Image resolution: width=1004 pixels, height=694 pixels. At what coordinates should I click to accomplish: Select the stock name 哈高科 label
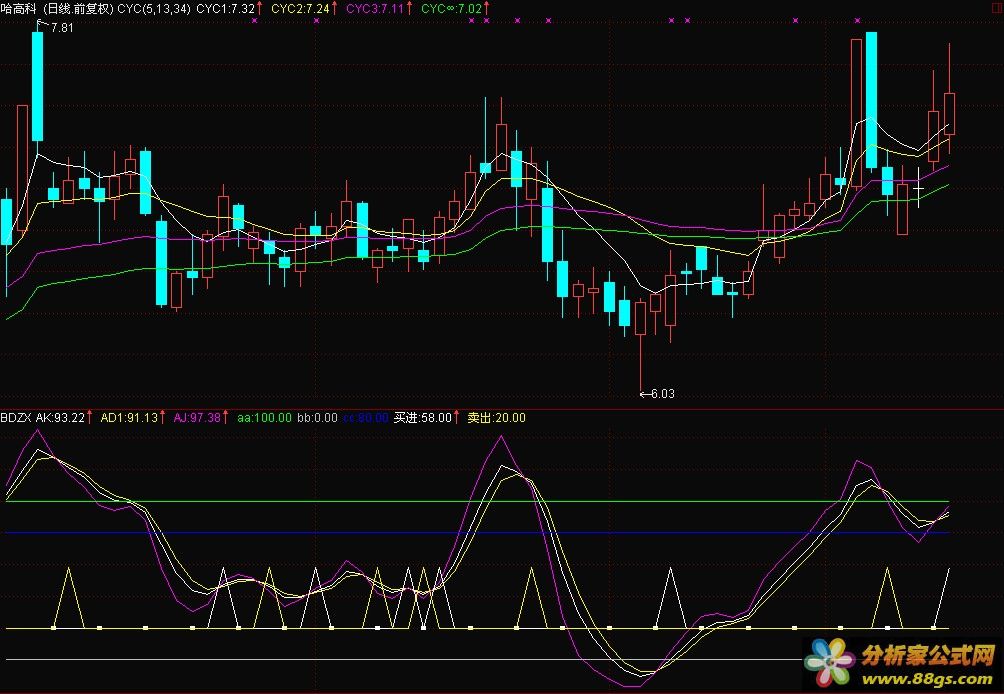17,8
